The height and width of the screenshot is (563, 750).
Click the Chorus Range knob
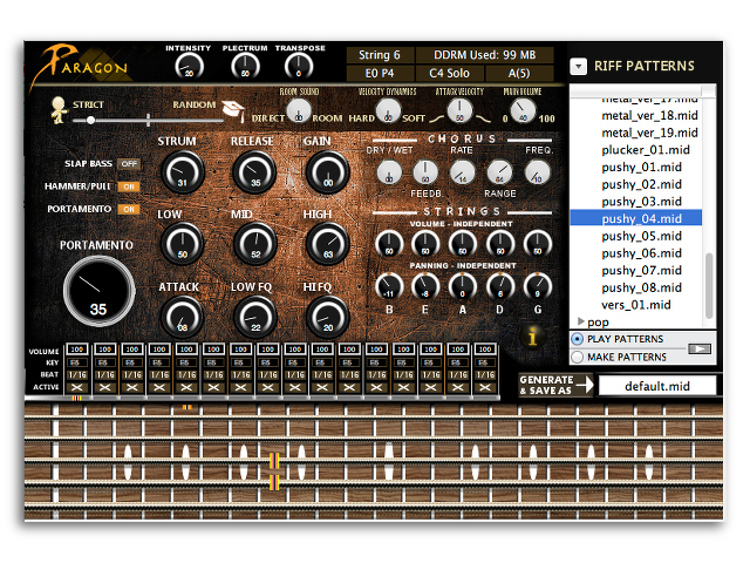coord(500,172)
